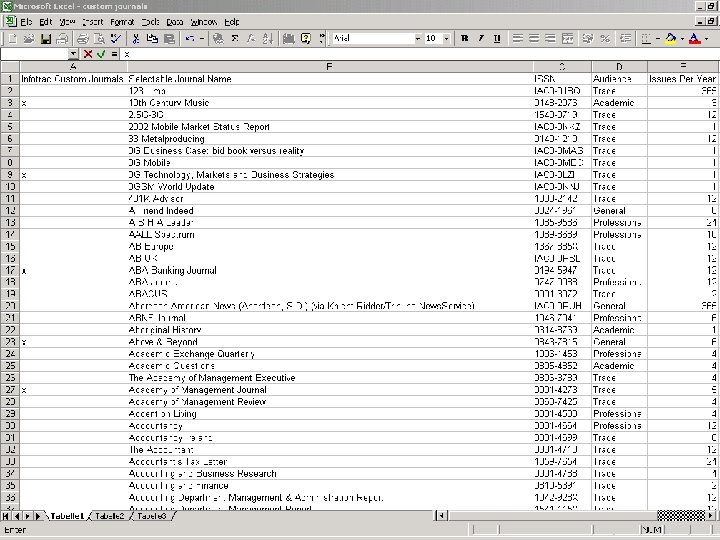Select column A header
Image resolution: width=720 pixels, height=540 pixels.
[x=73, y=67]
